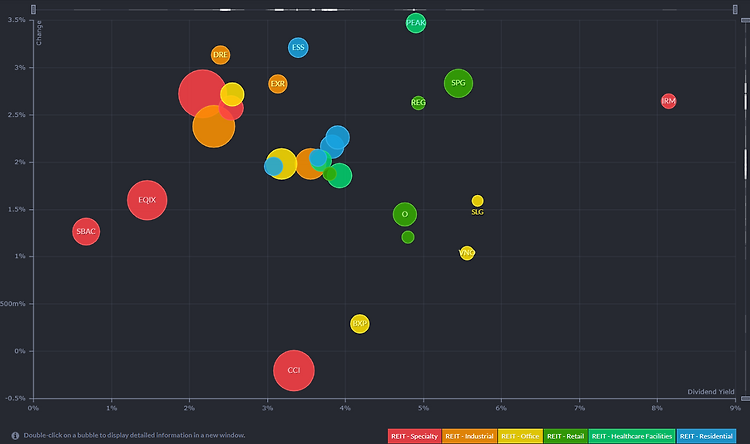750x444 pixels.
Task: Toggle REIT - Office legend filter
Action: click(520, 436)
